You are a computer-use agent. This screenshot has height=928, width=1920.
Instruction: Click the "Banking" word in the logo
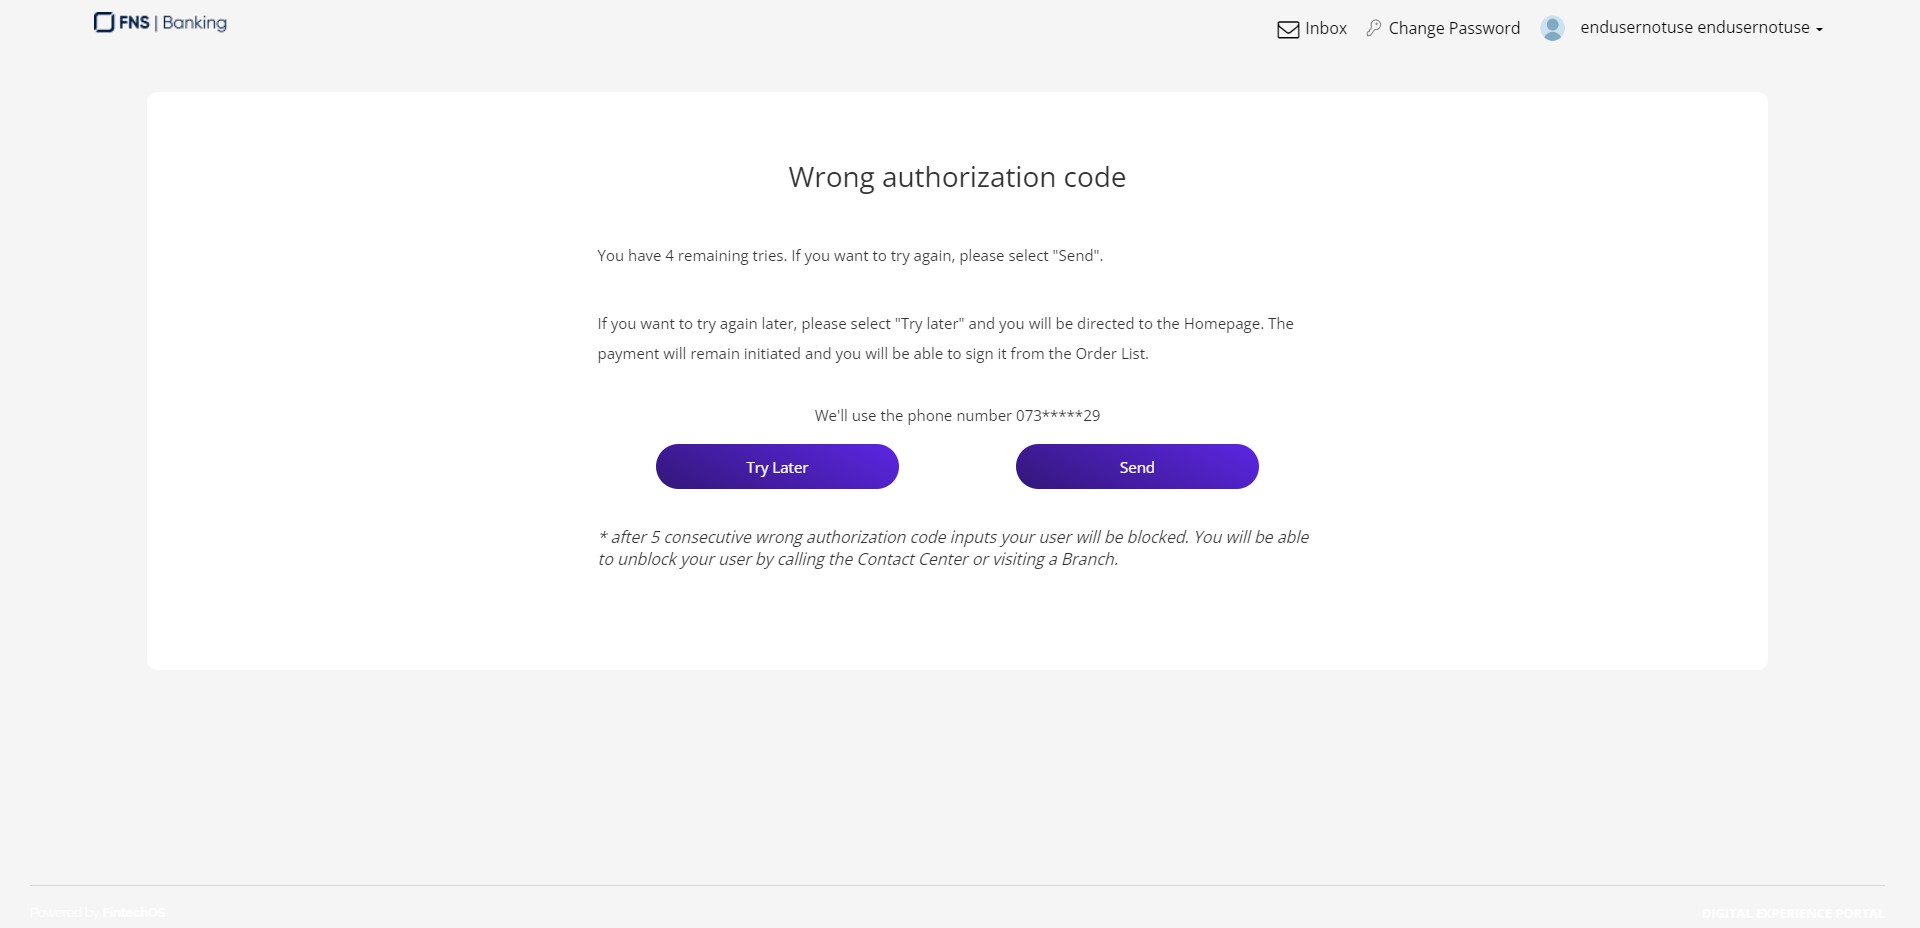(x=195, y=22)
